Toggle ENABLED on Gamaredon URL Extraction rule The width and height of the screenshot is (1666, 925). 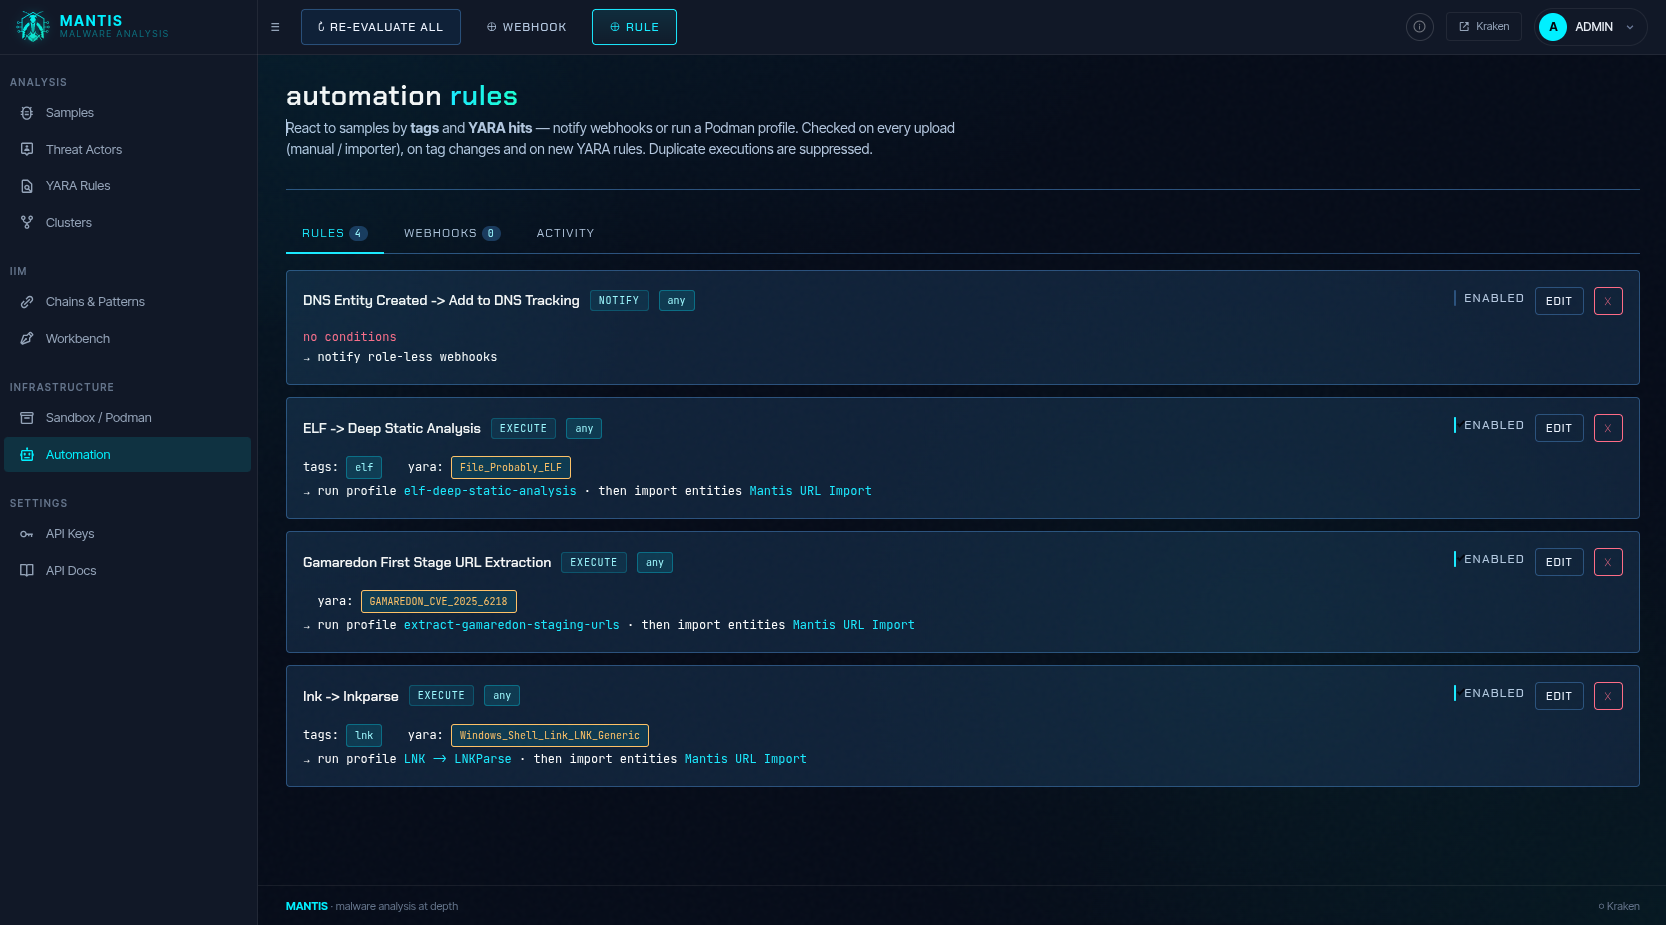click(1489, 559)
